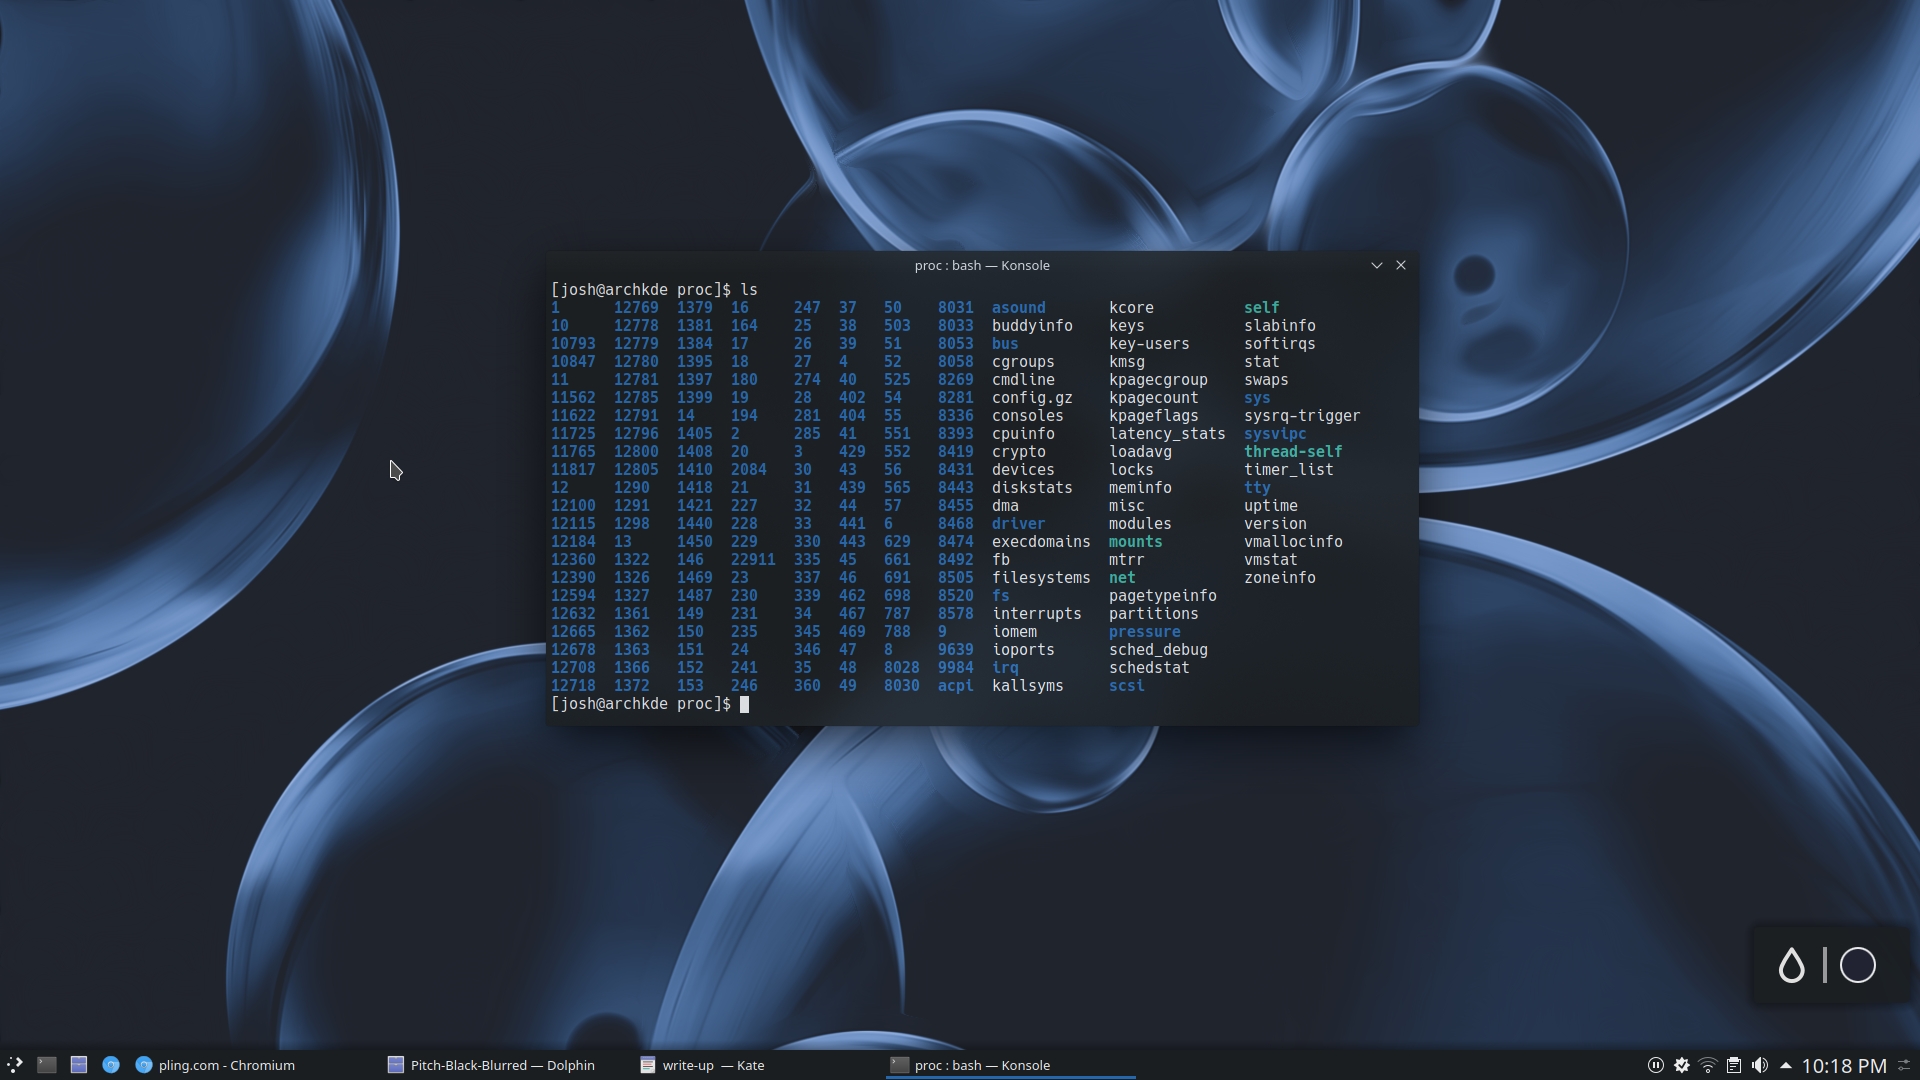Click process directory '2084' in listing

click(748, 470)
